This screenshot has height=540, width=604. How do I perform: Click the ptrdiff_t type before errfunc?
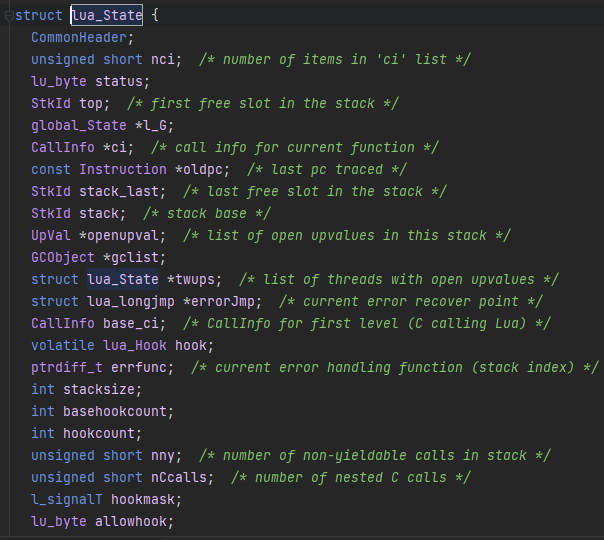coord(67,368)
